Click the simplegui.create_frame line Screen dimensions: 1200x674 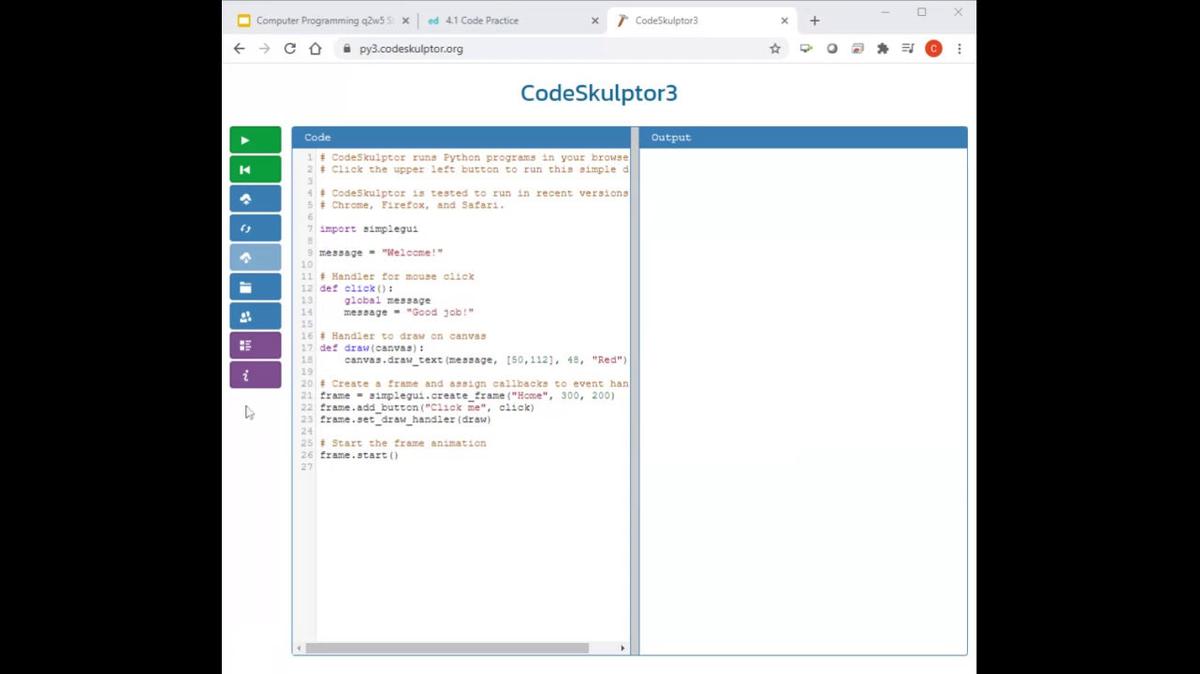[467, 396]
